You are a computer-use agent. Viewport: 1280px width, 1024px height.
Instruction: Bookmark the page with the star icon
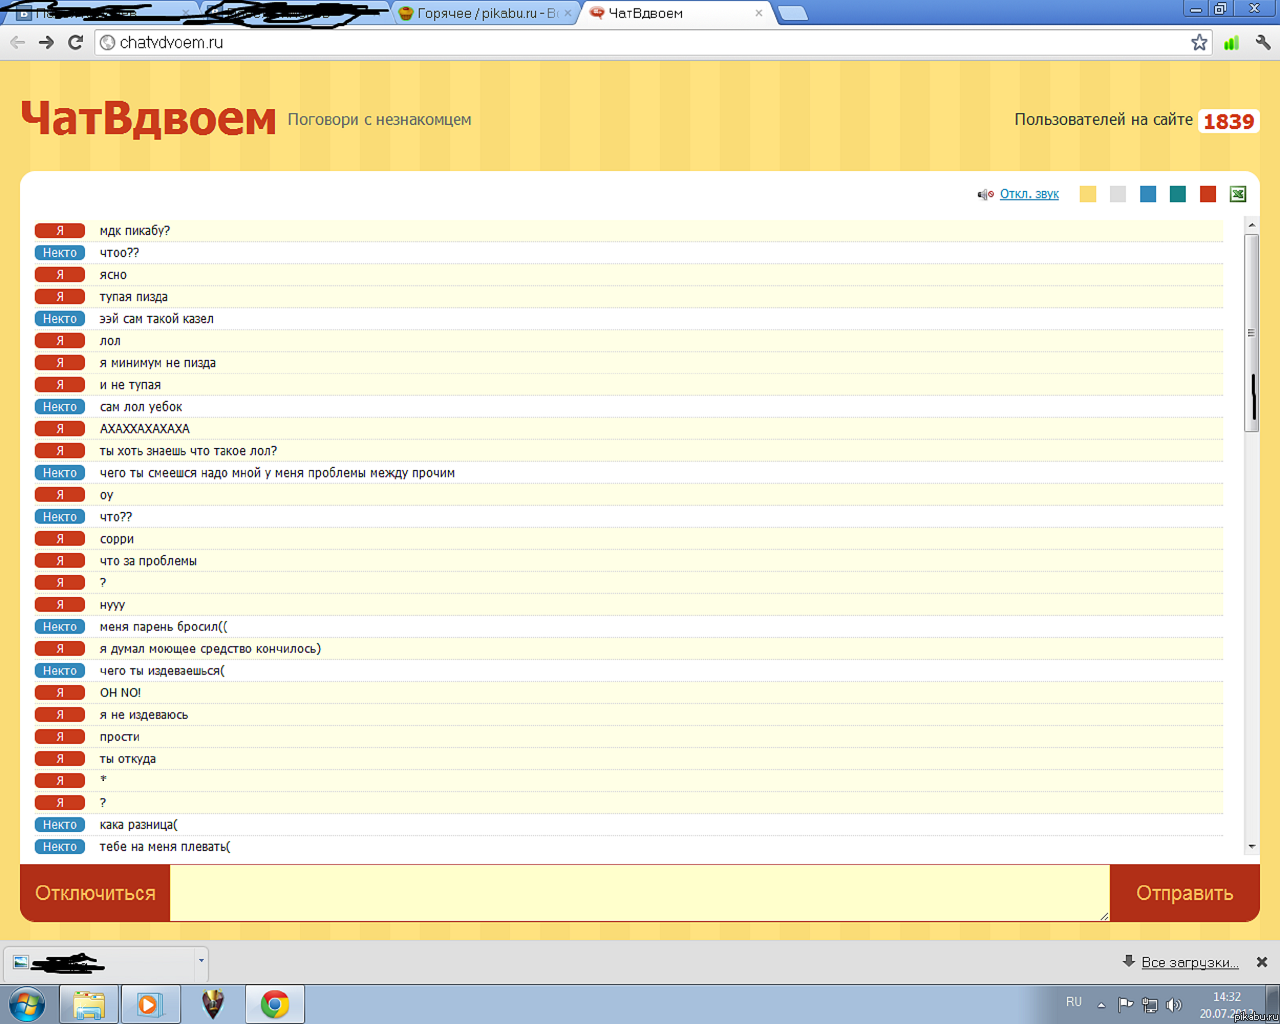[x=1199, y=42]
